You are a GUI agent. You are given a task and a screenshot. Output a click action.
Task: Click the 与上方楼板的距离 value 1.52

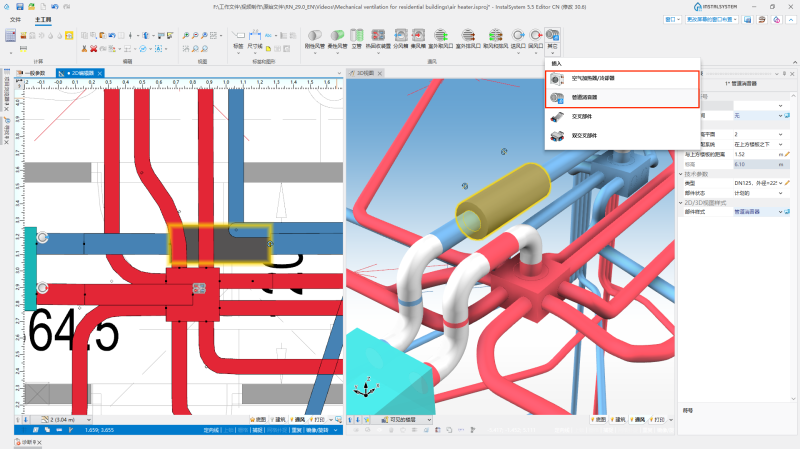click(x=756, y=154)
